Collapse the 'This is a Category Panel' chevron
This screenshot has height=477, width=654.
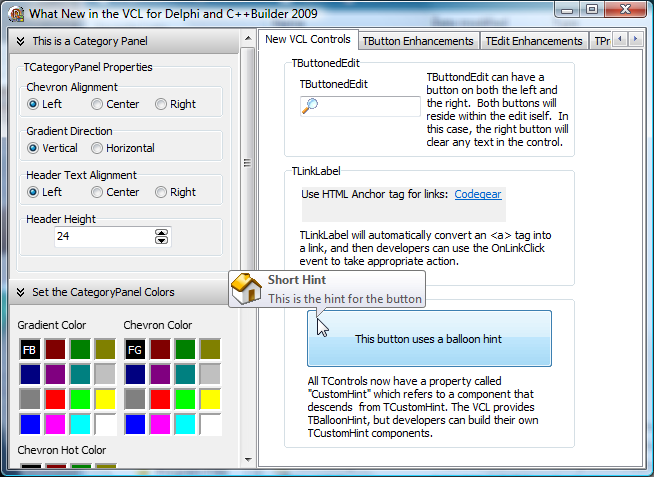20,42
